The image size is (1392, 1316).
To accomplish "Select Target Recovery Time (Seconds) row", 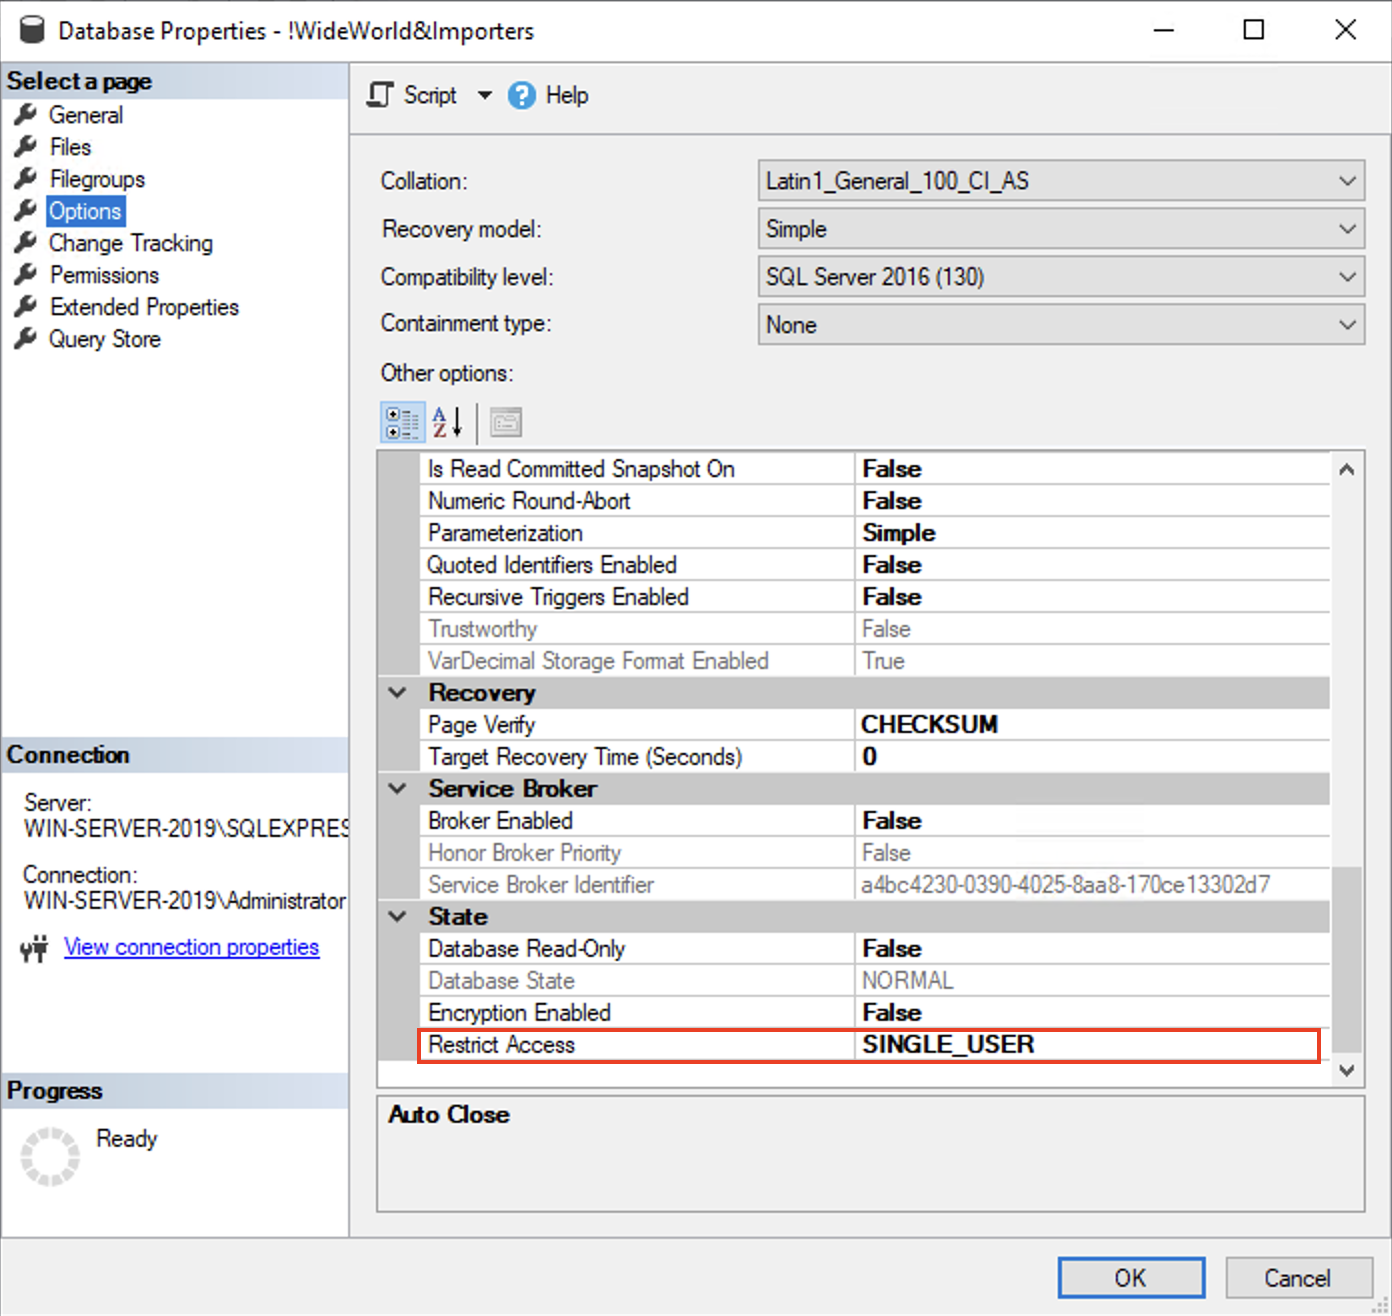I will (875, 757).
